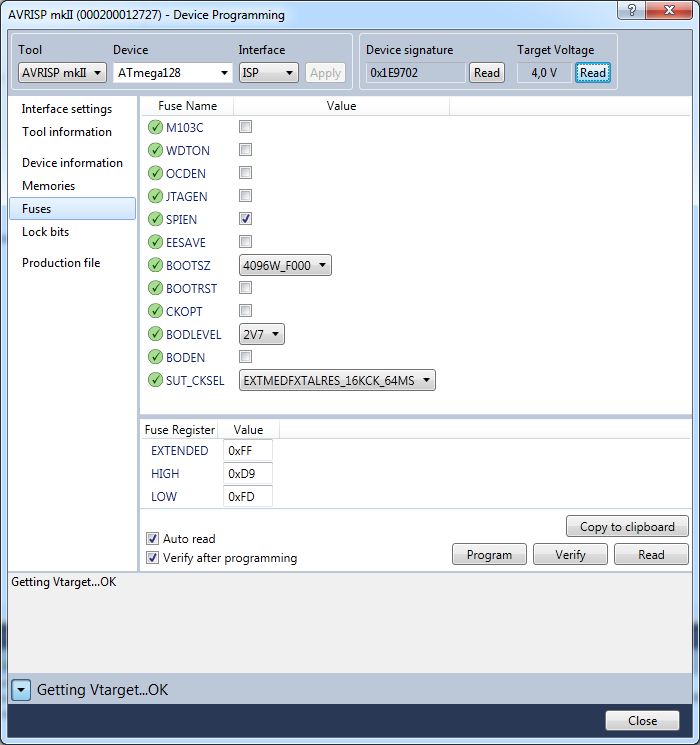Click the EXTENDED fuse value field
Image resolution: width=700 pixels, height=745 pixels.
pos(248,450)
